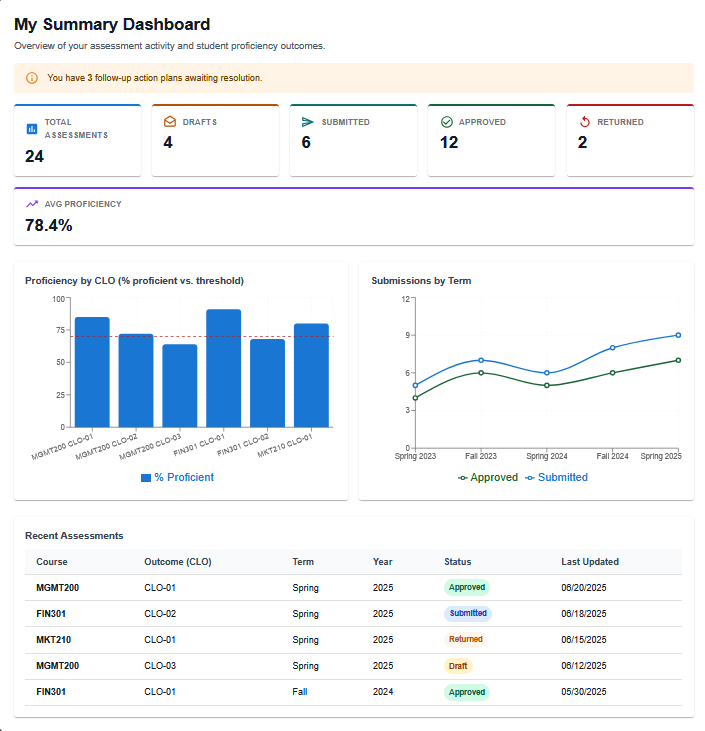The image size is (705, 731).
Task: Open the MKT210 course in Recent Assessments
Action: (x=54, y=640)
